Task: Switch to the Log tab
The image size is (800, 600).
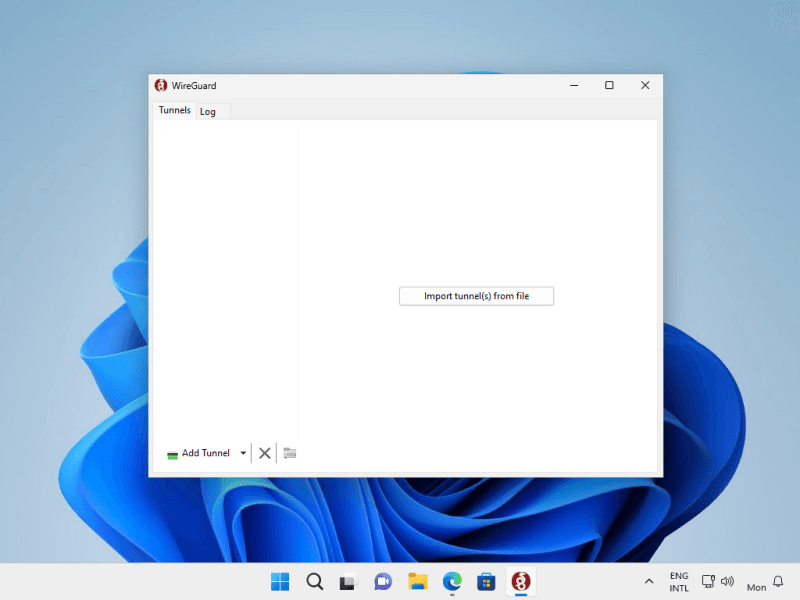Action: [208, 111]
